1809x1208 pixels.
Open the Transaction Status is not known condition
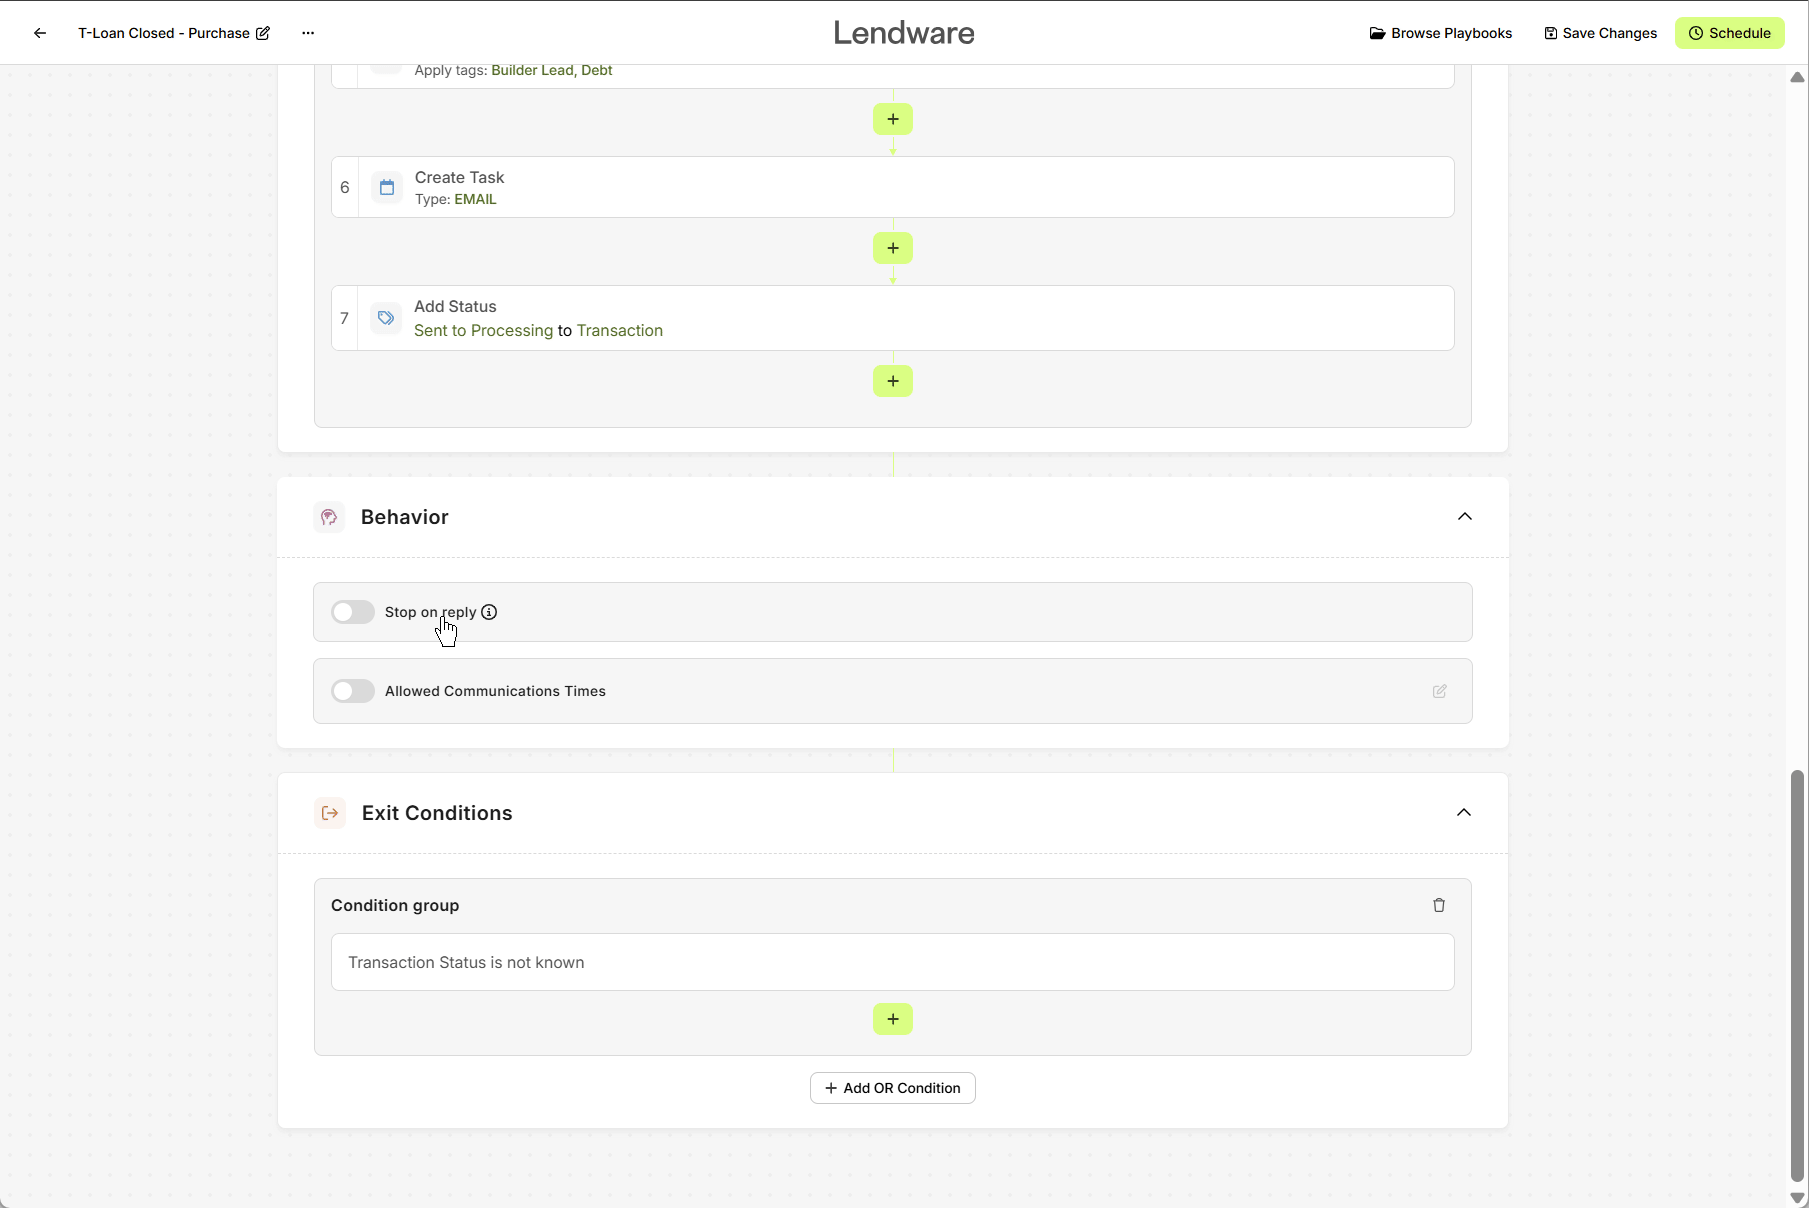892,962
